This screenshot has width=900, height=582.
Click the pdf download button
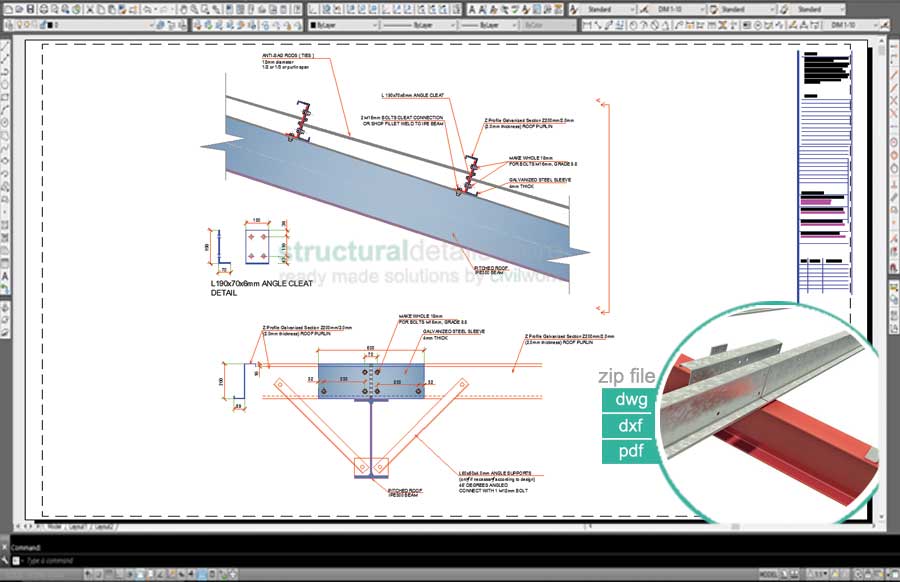click(628, 451)
